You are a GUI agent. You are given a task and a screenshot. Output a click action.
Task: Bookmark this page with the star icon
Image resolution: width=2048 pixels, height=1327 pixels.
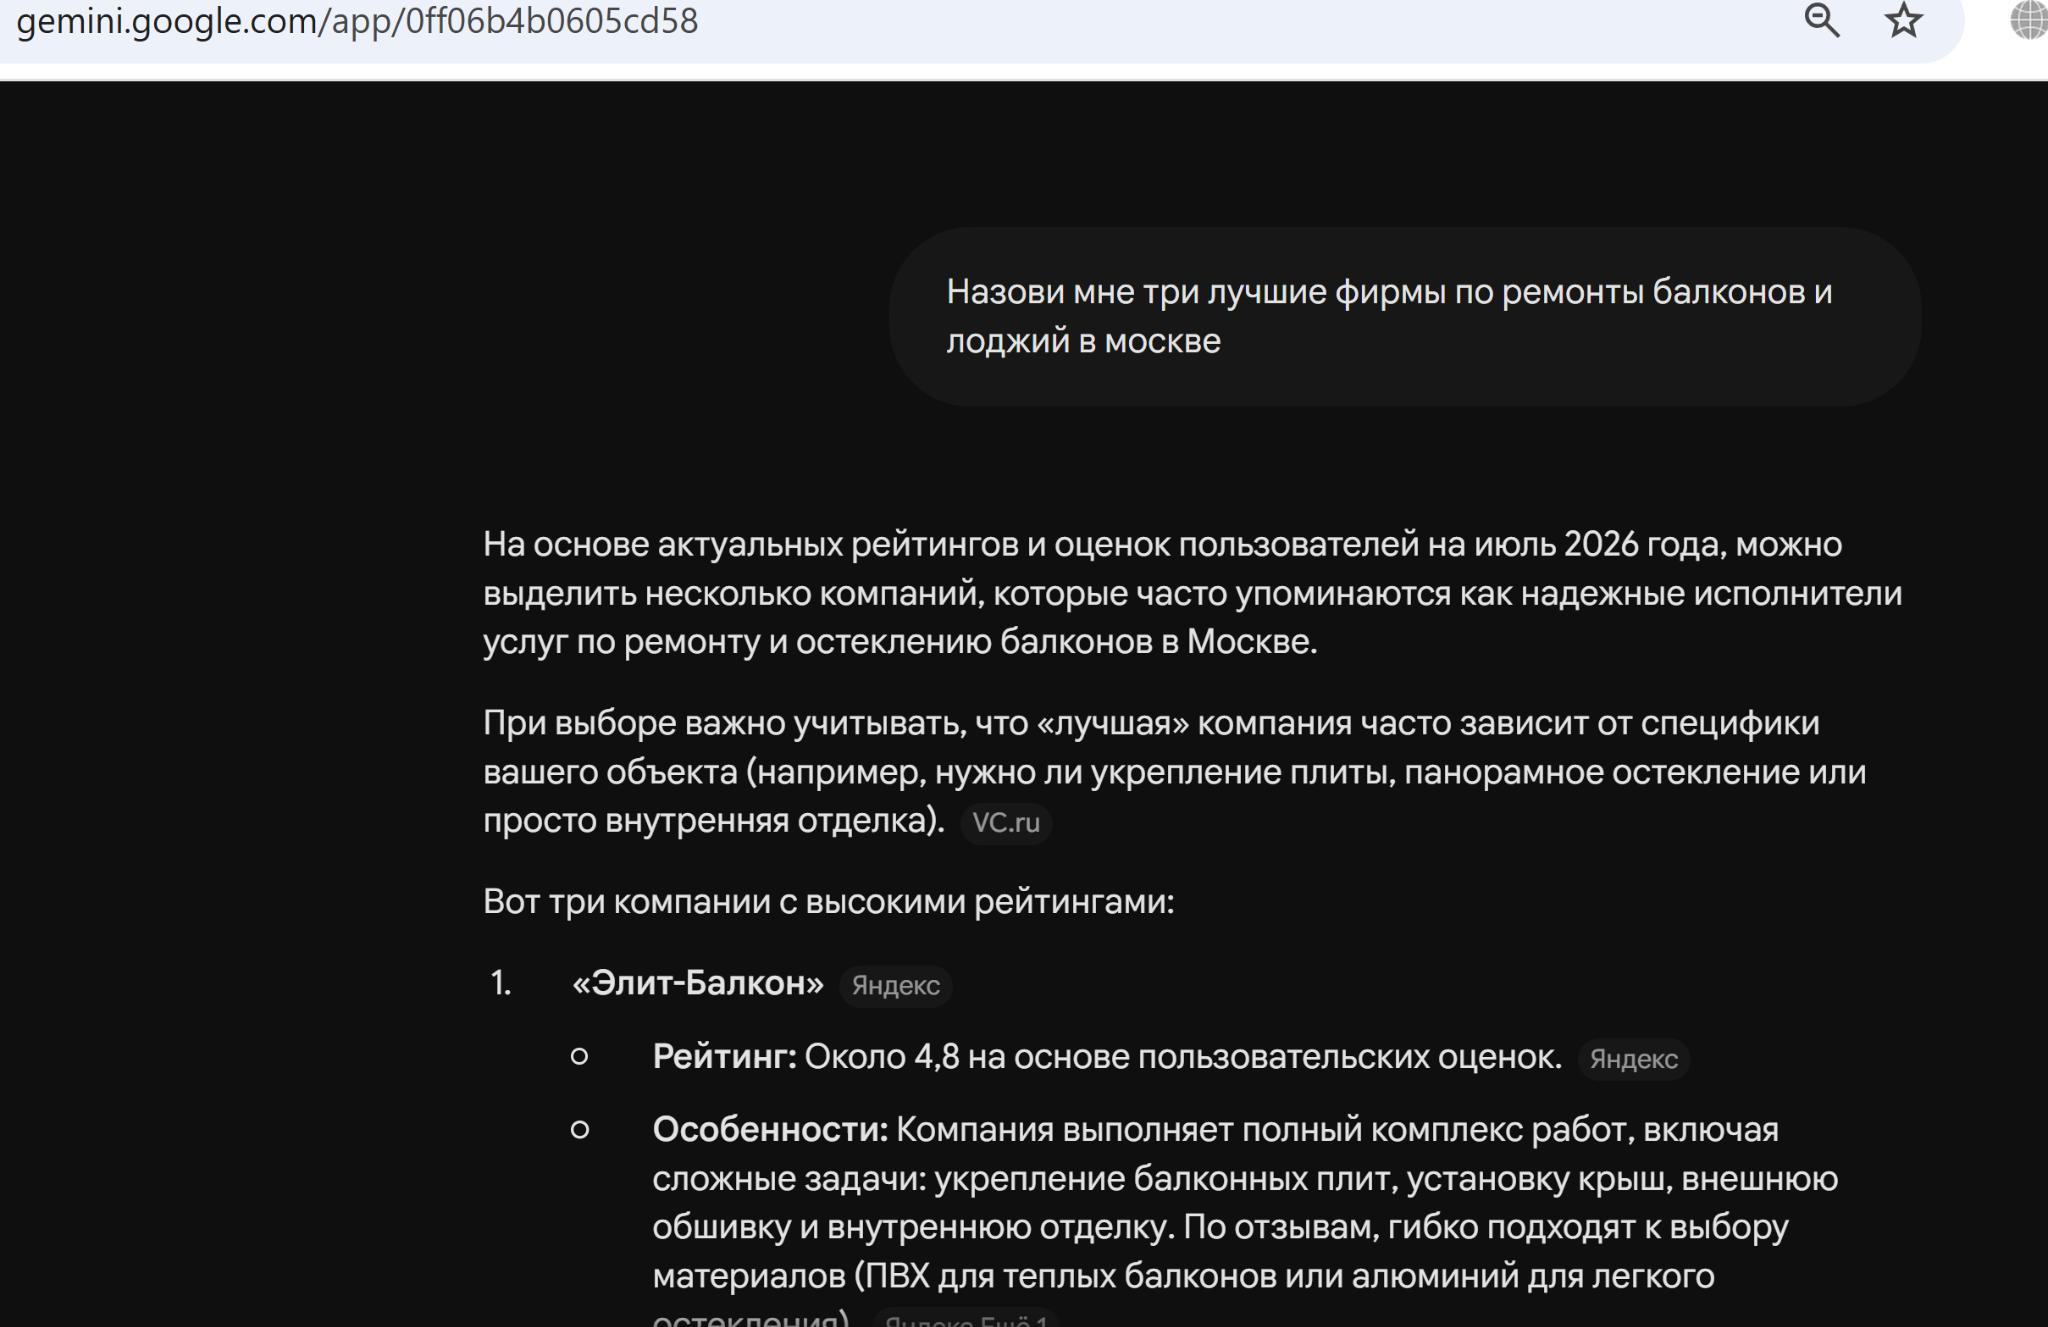(x=1903, y=20)
